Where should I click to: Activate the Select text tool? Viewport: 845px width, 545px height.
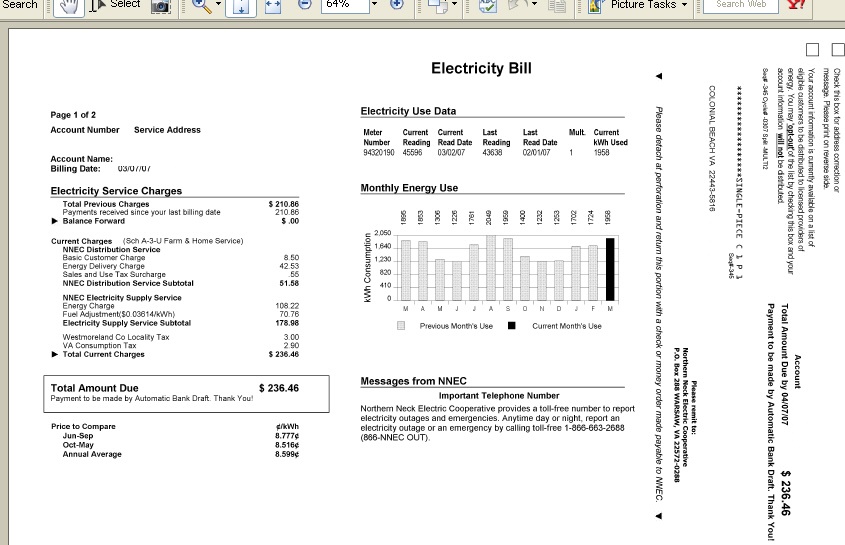pyautogui.click(x=115, y=5)
